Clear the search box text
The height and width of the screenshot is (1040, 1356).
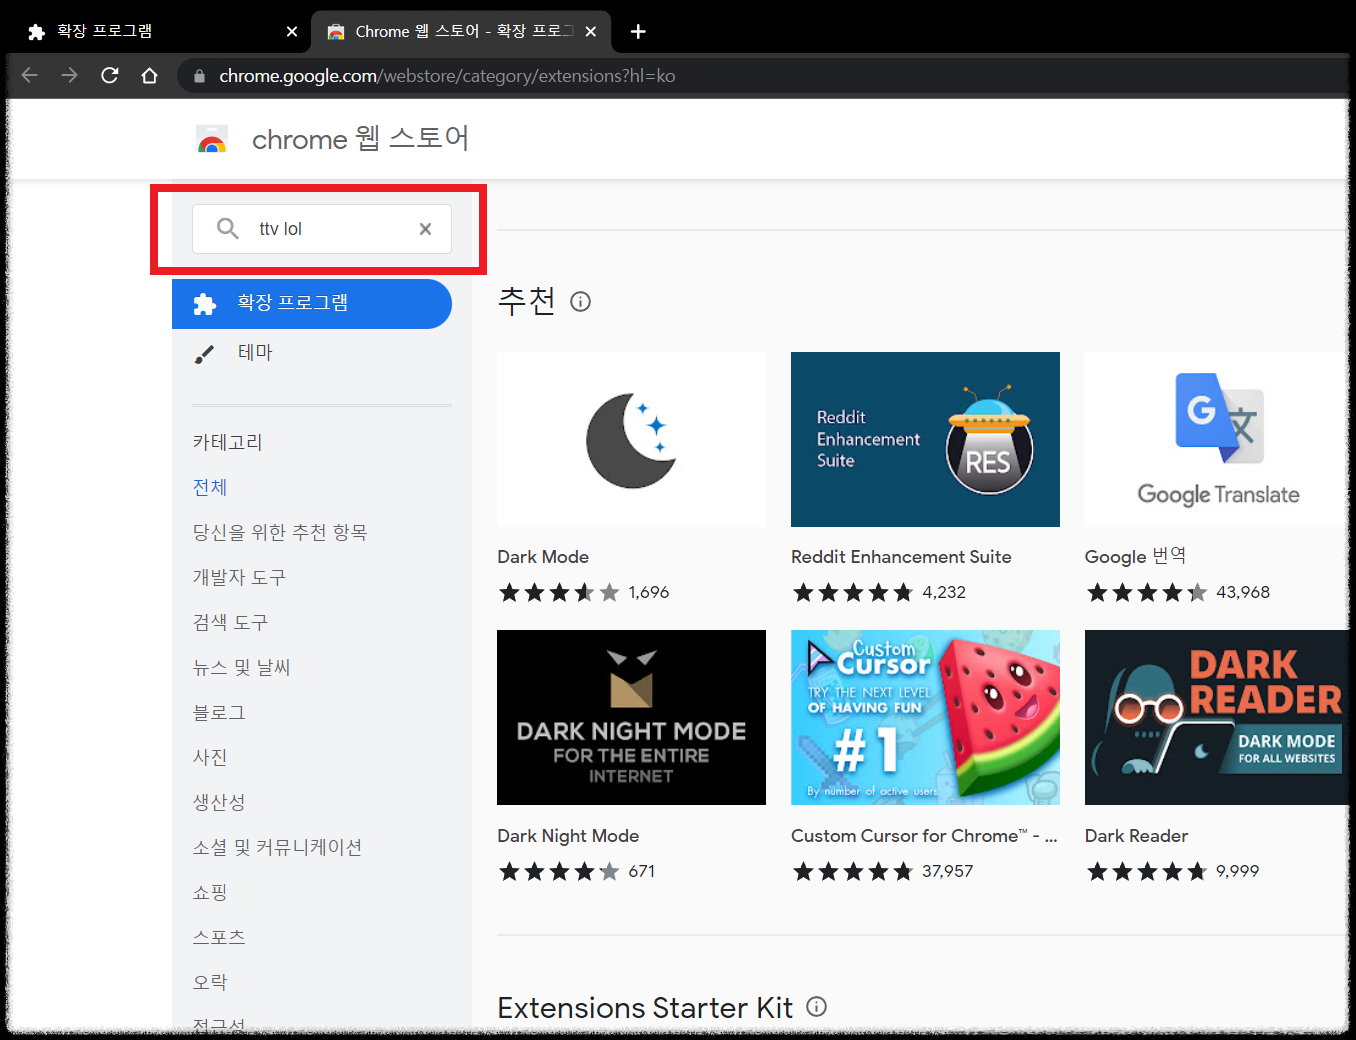tap(425, 229)
